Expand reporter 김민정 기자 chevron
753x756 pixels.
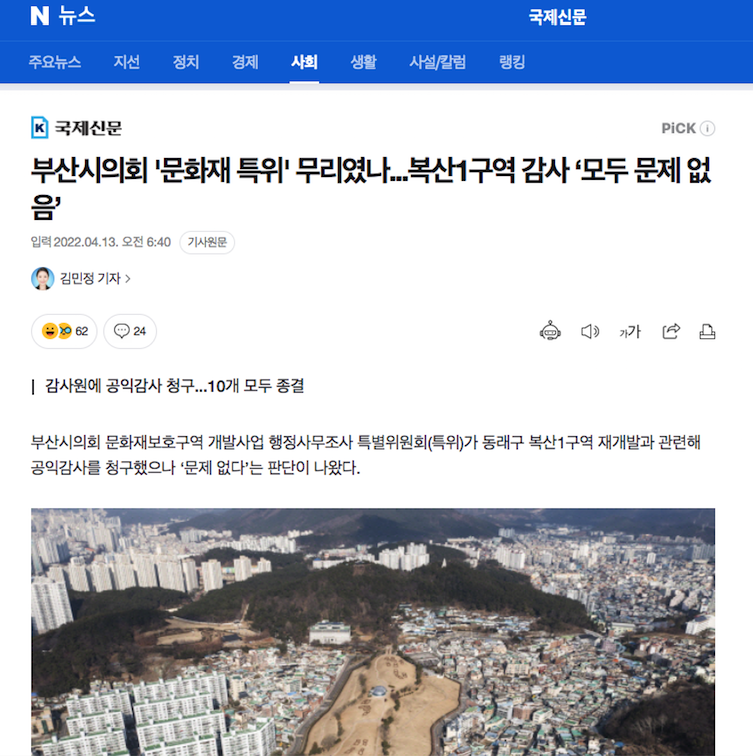tap(128, 279)
